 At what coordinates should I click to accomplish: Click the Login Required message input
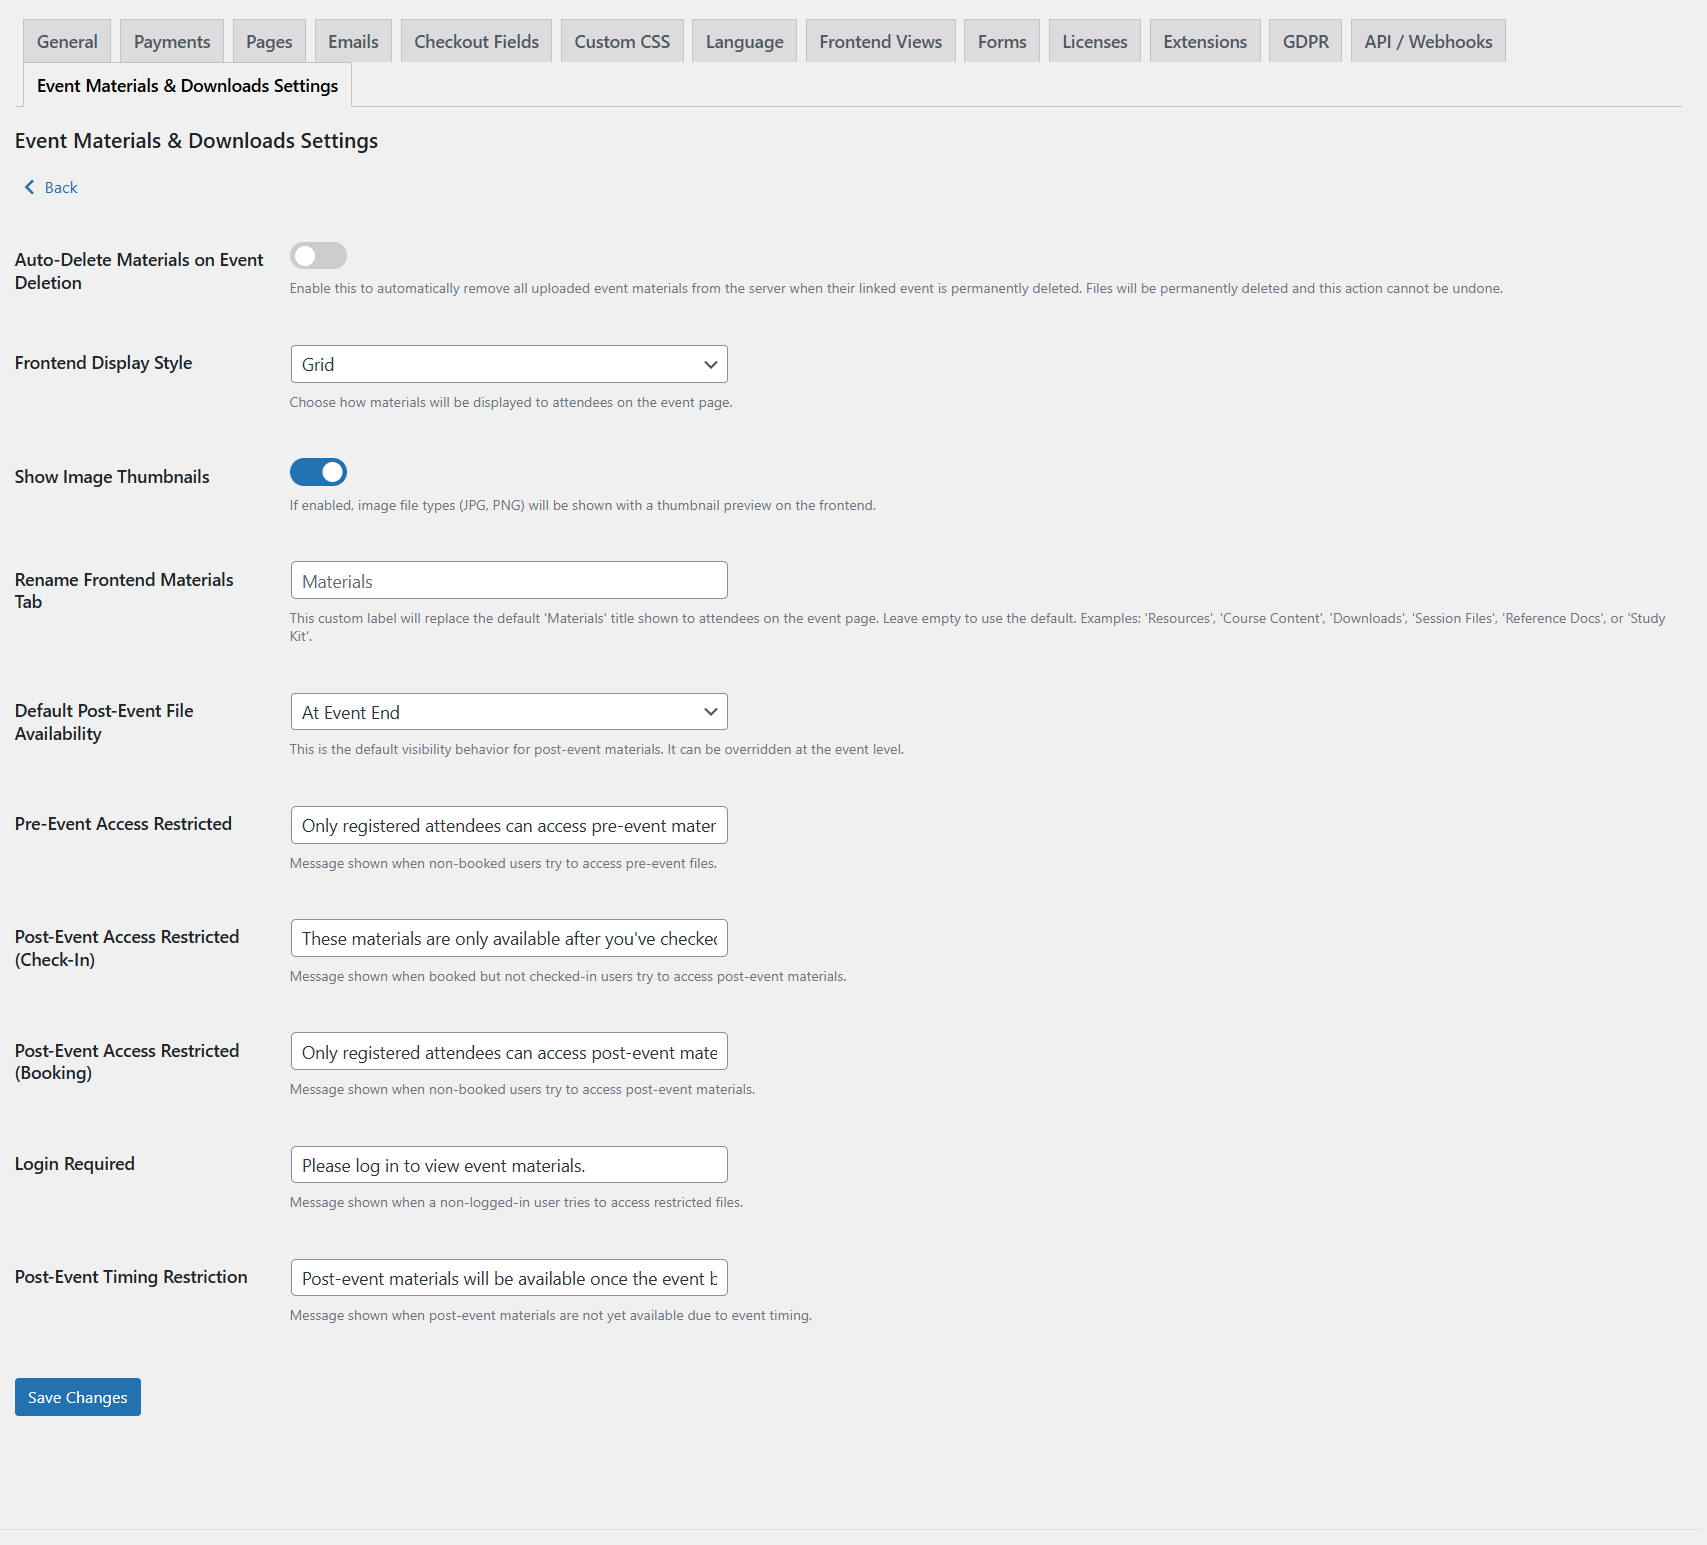click(x=509, y=1165)
